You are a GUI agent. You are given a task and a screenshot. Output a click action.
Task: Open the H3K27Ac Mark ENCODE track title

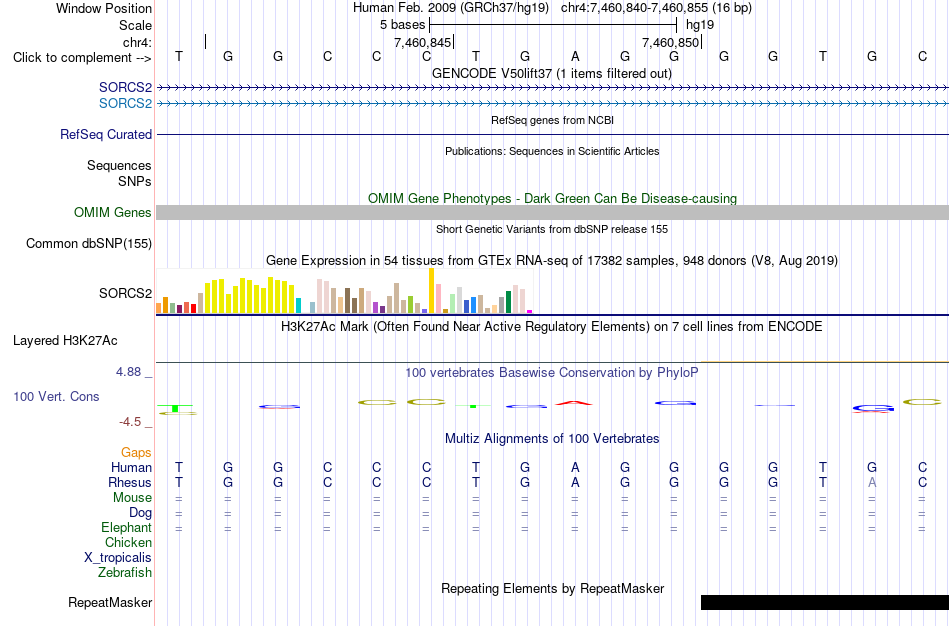(551, 327)
